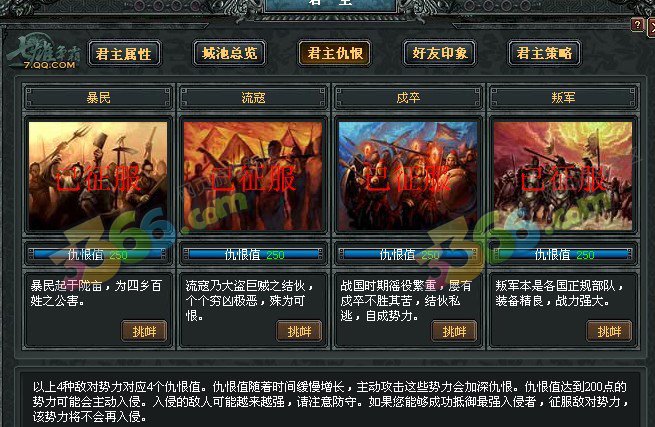Click the 叛军 仇恨值 progress bar
The width and height of the screenshot is (655, 427).
(x=563, y=254)
